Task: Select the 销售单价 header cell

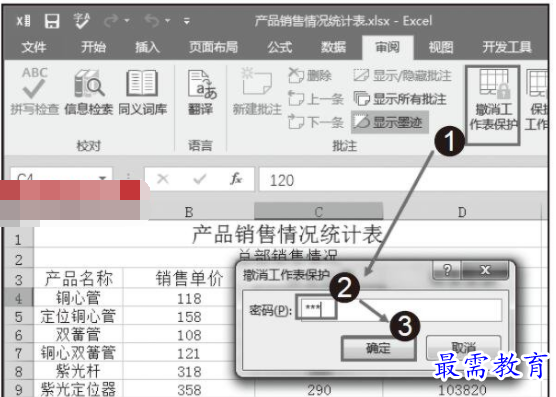Action: 189,278
